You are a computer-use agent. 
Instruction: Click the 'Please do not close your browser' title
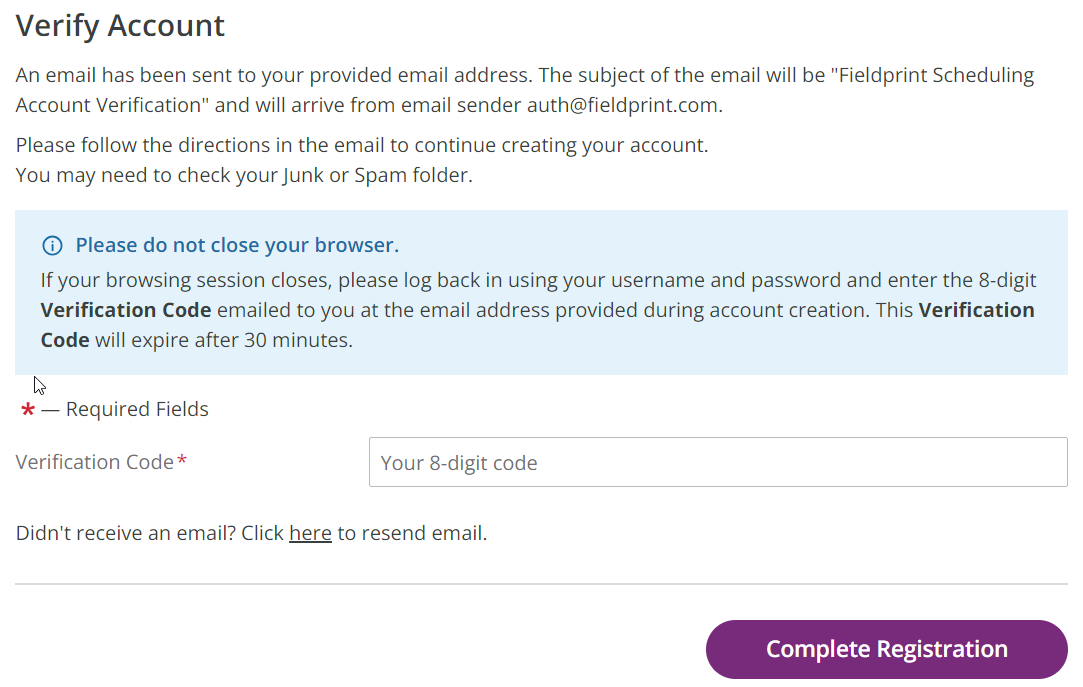[x=237, y=246]
